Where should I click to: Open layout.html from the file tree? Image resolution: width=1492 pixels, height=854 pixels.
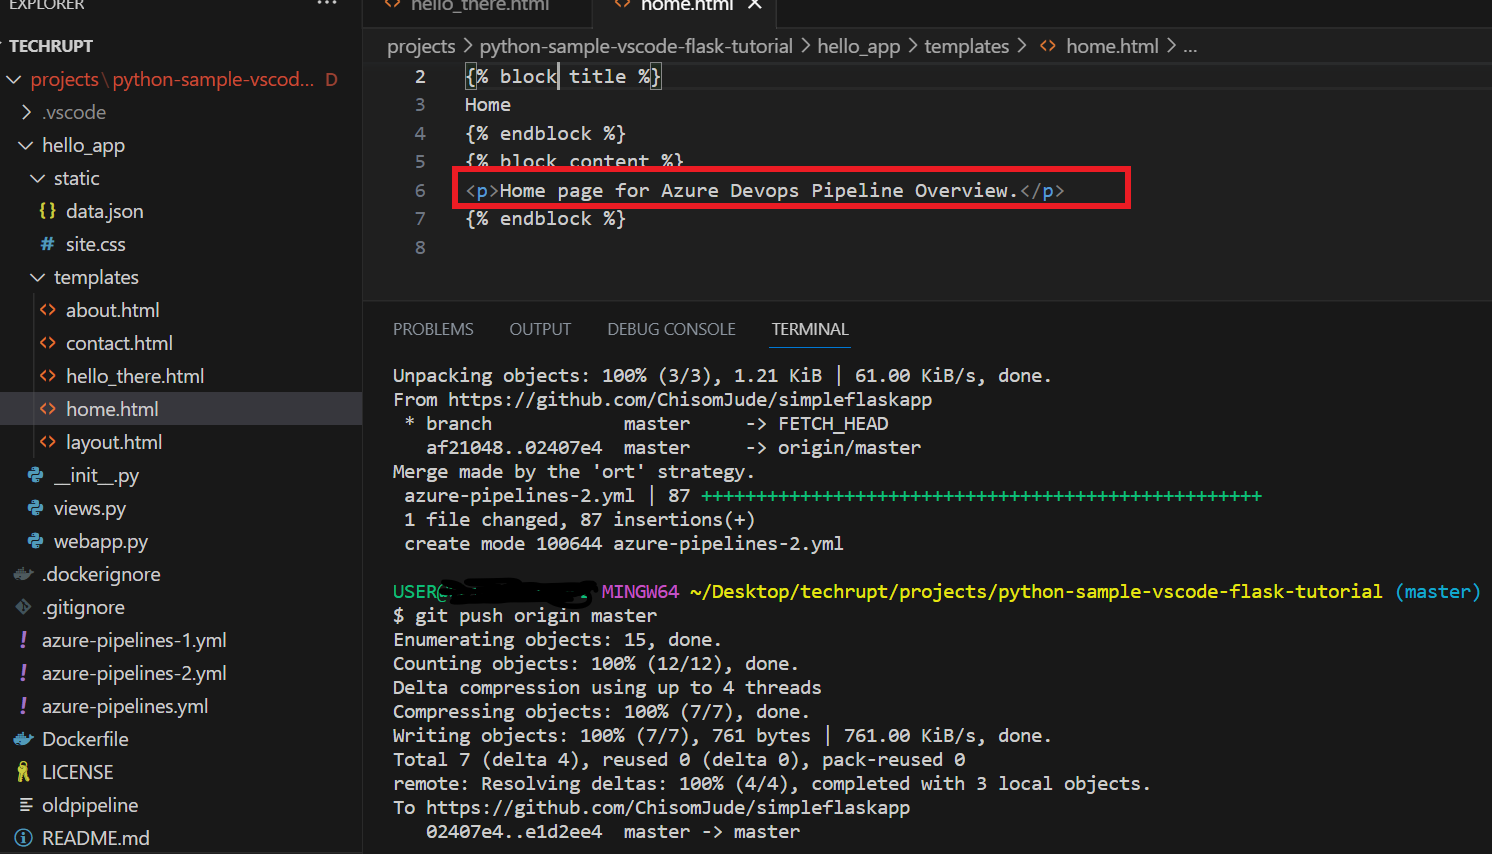[x=112, y=441]
